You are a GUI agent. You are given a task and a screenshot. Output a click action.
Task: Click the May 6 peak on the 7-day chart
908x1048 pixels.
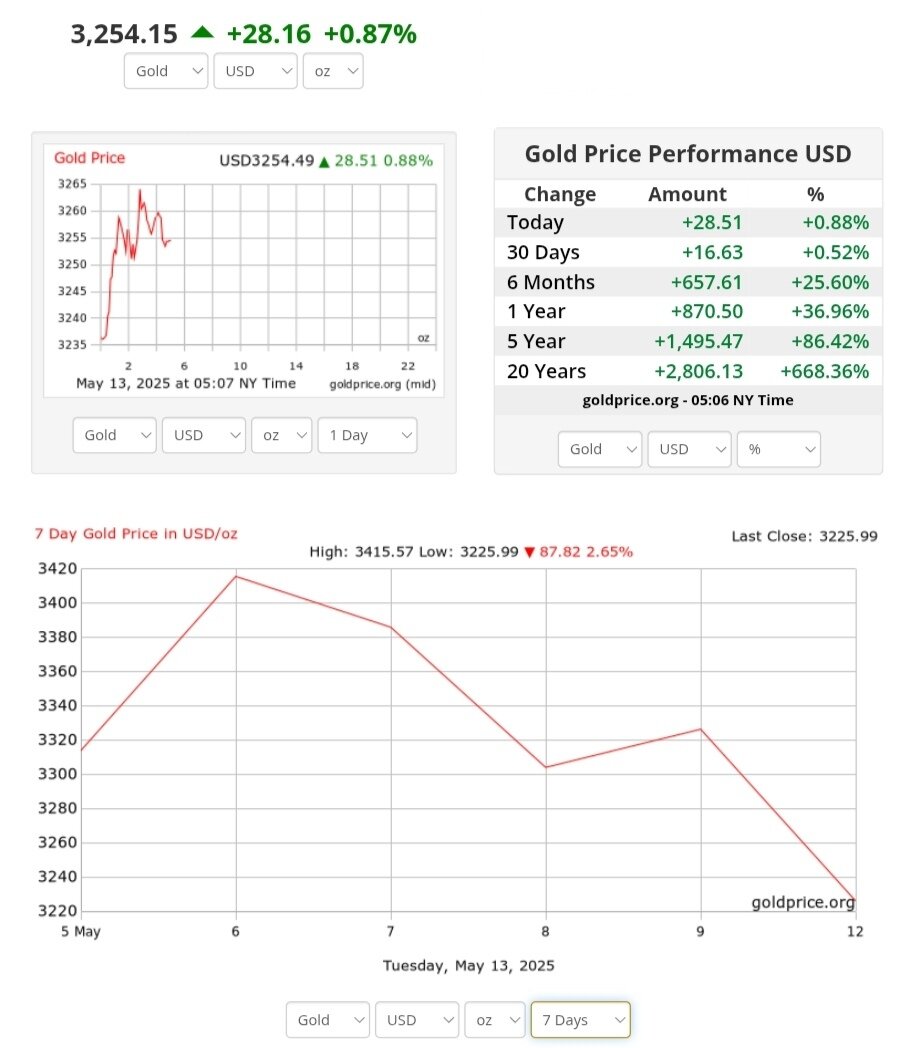point(236,576)
